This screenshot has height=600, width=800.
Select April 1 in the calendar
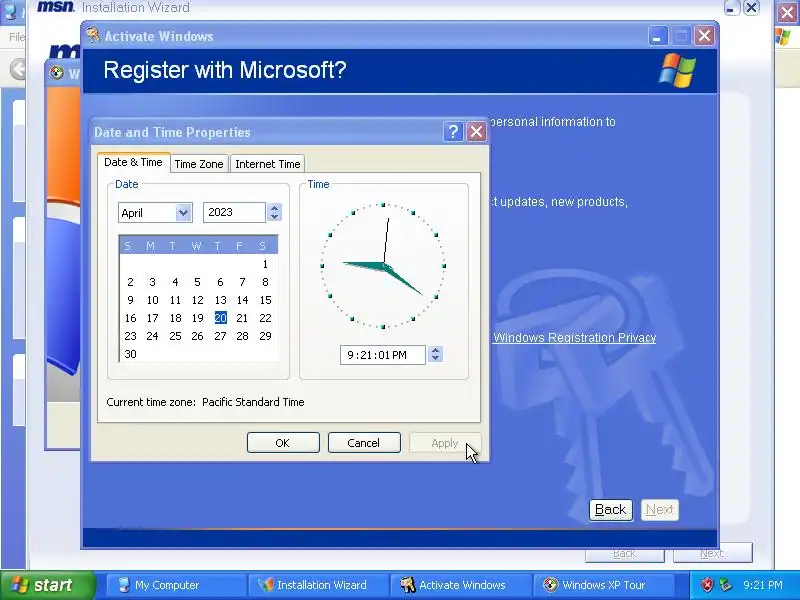click(265, 264)
